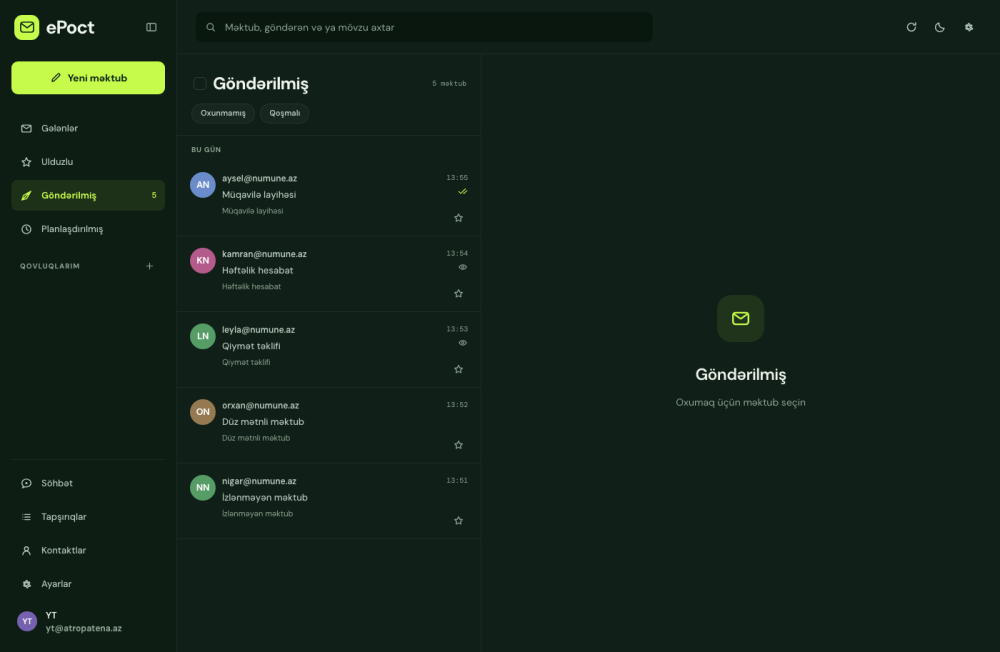Open the Kontaktlar contacts section

click(x=88, y=551)
